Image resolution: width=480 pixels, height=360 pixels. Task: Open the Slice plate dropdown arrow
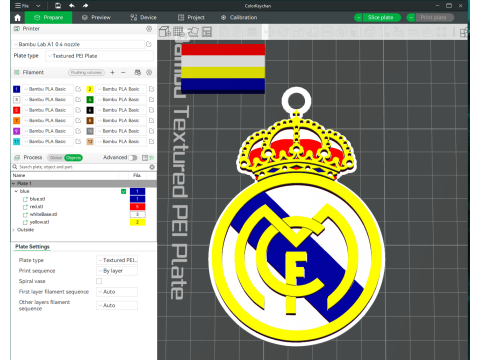358,18
